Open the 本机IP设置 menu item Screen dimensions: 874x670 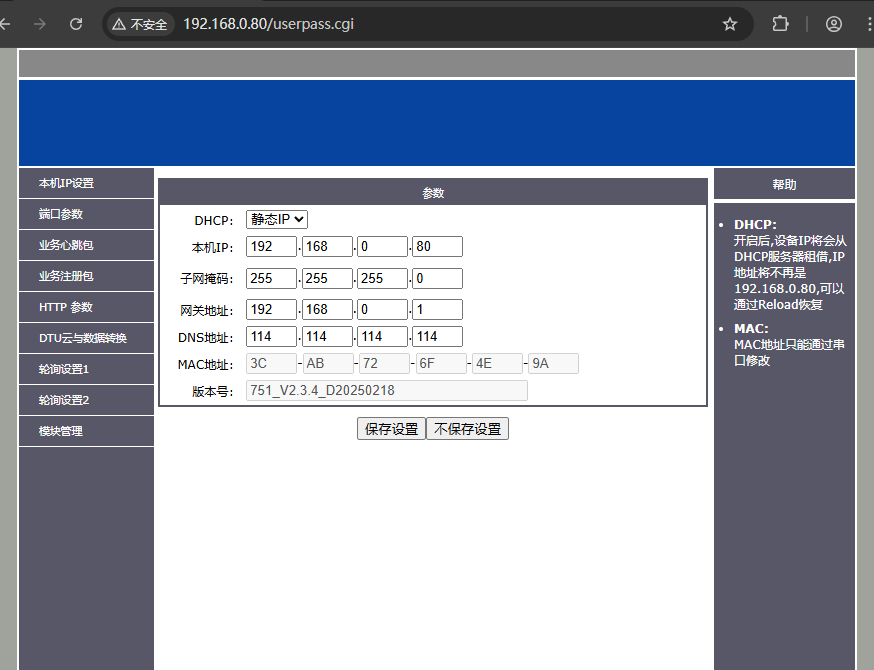(86, 183)
